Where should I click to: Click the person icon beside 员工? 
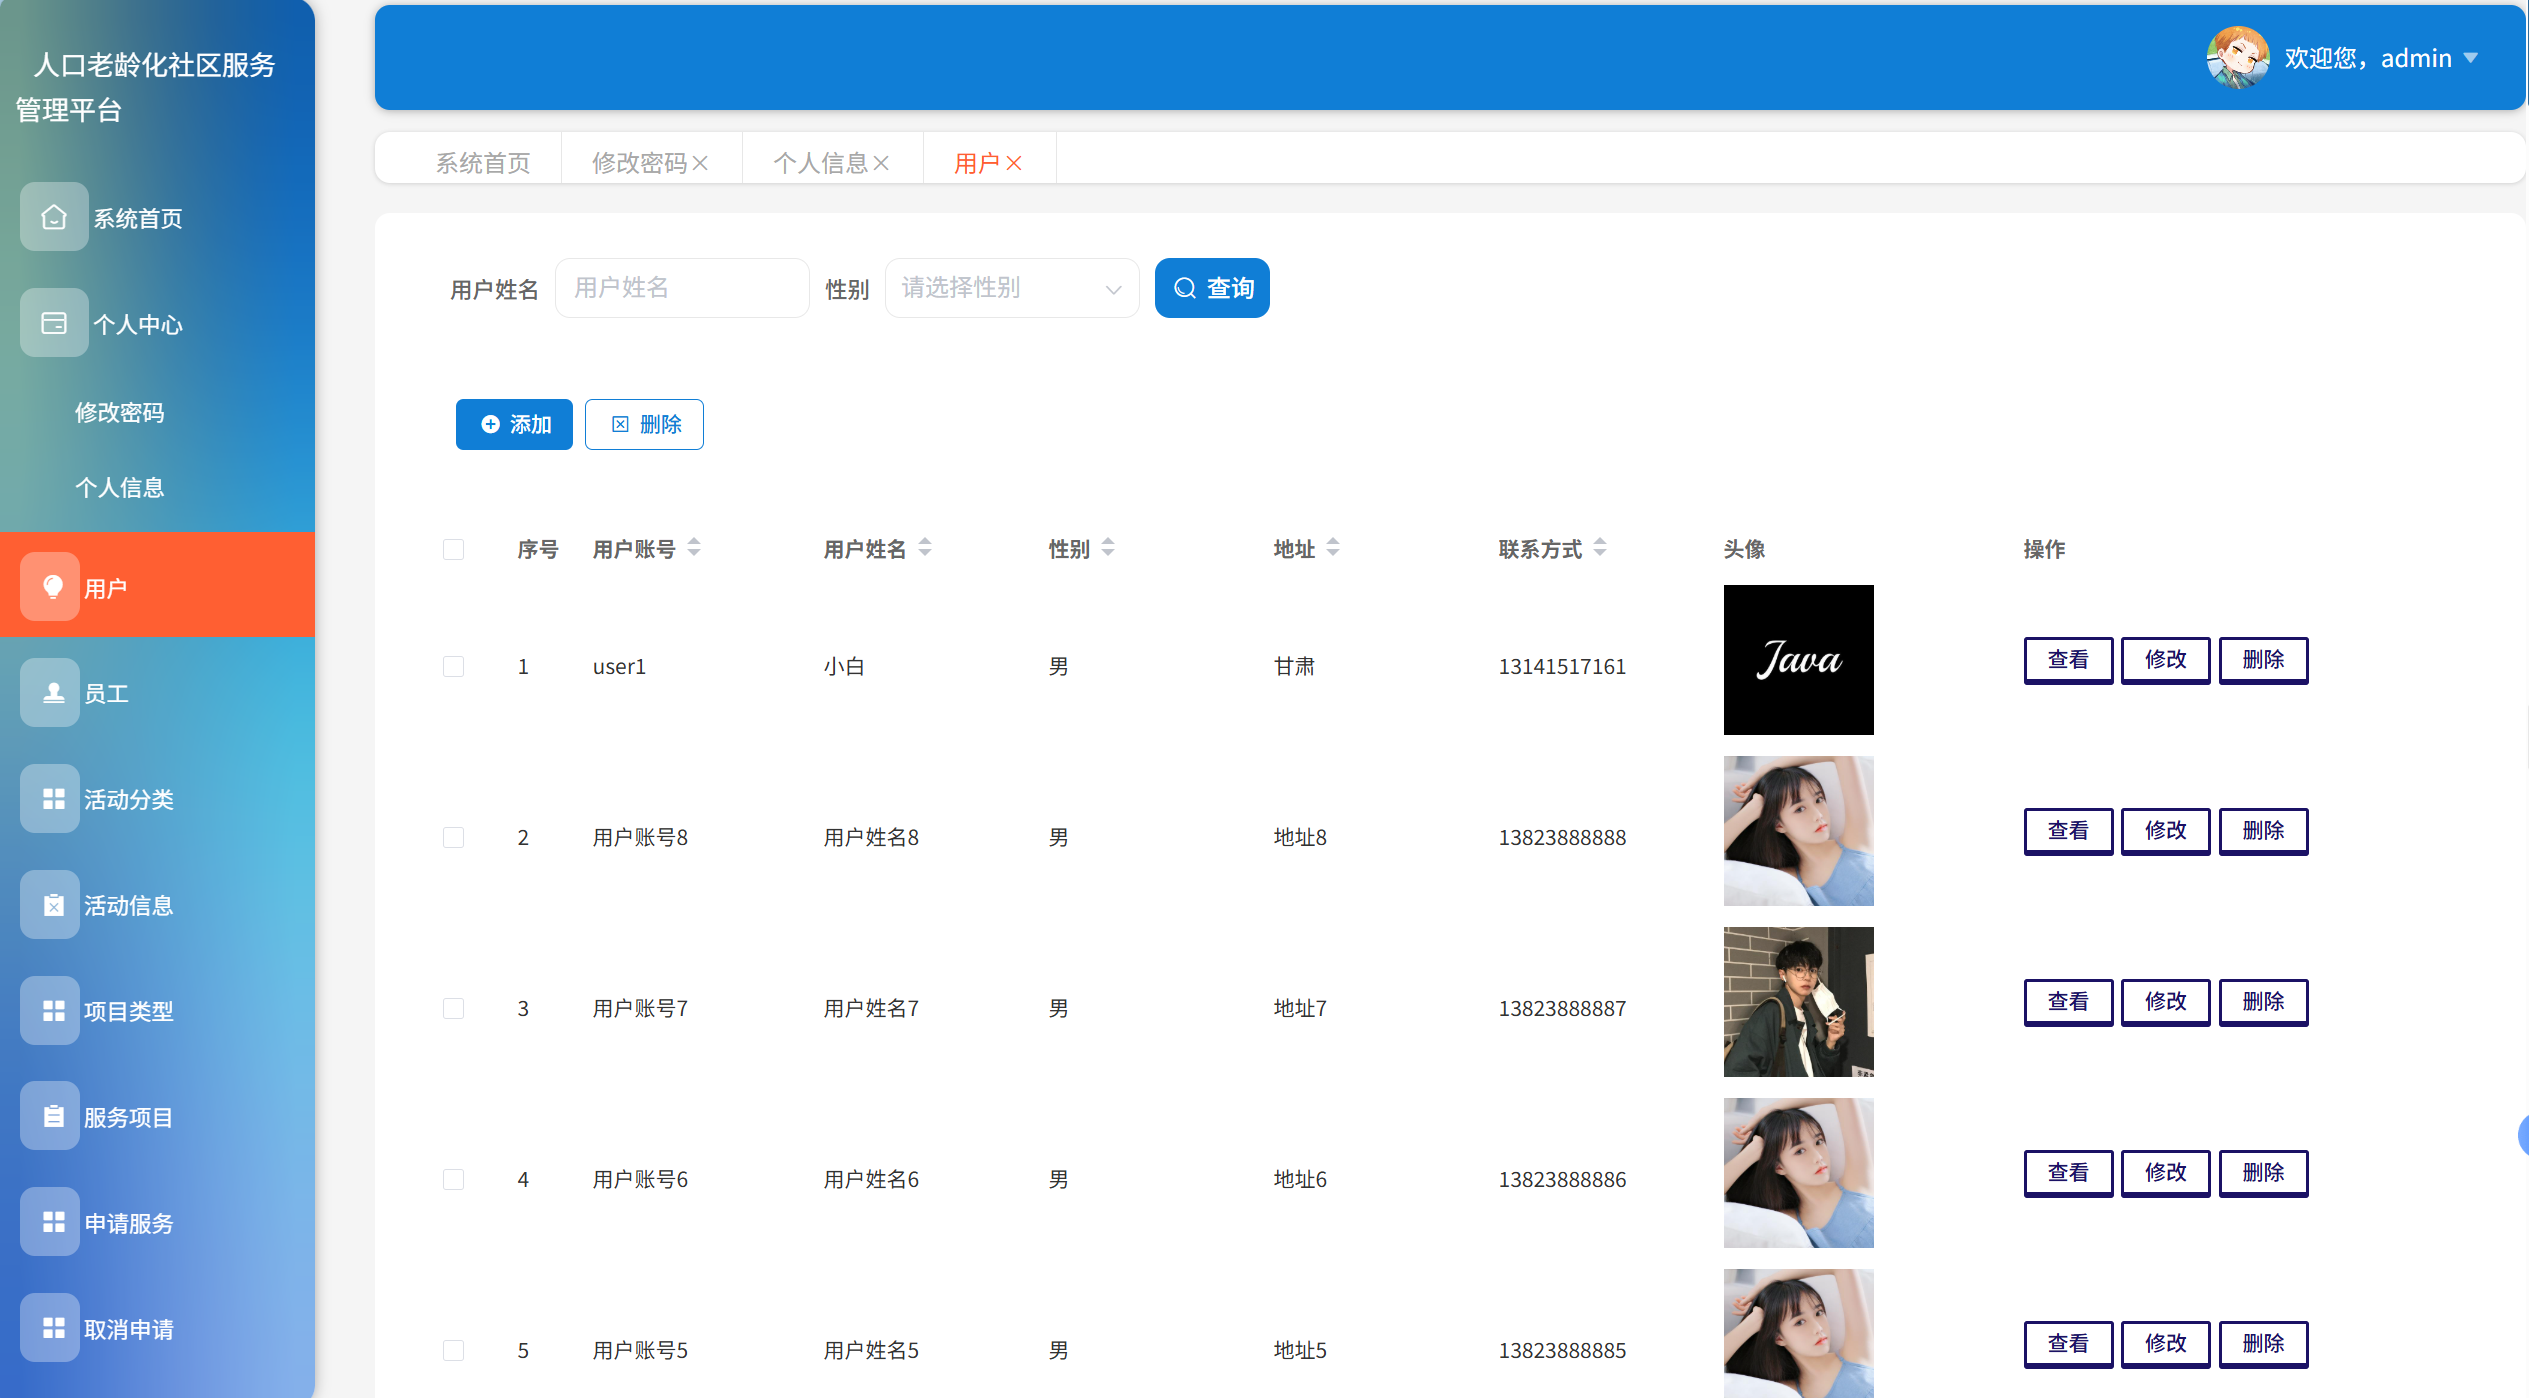(x=54, y=692)
